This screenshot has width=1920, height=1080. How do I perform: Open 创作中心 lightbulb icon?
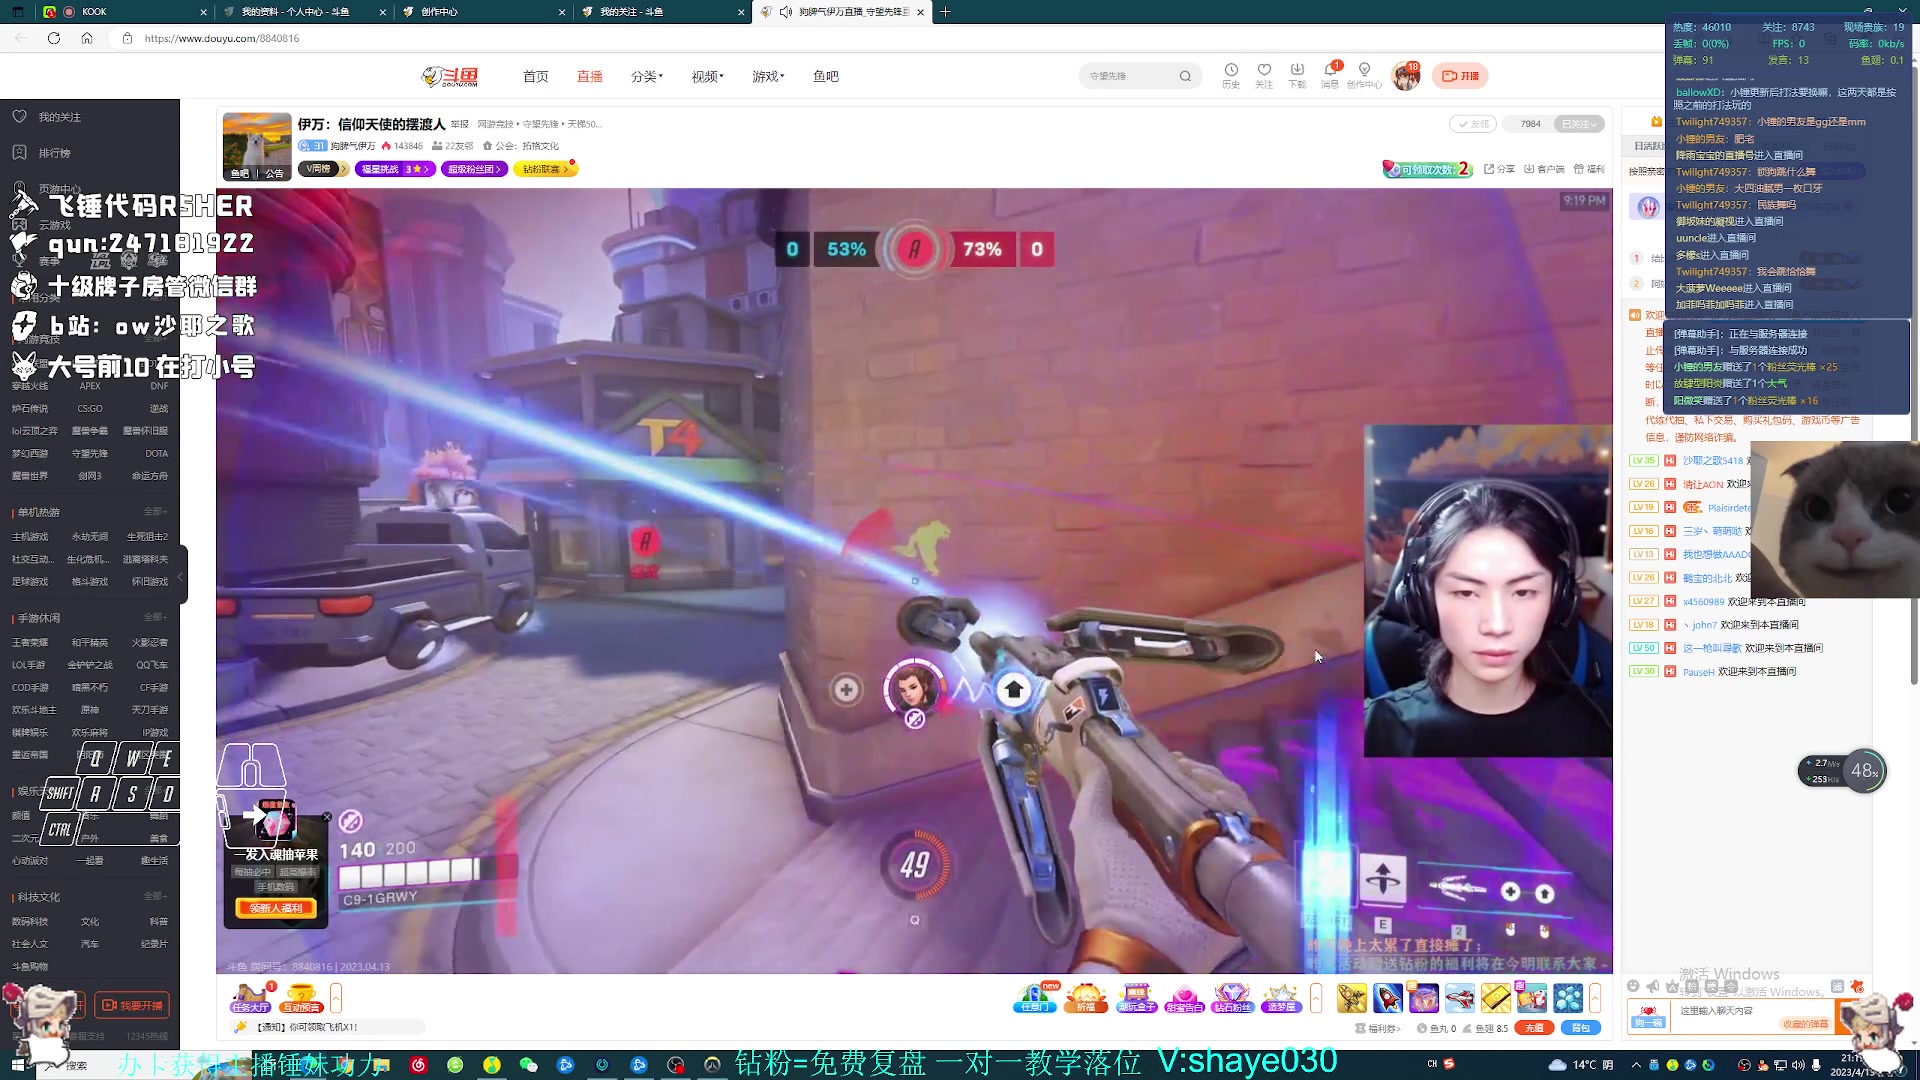point(1364,75)
